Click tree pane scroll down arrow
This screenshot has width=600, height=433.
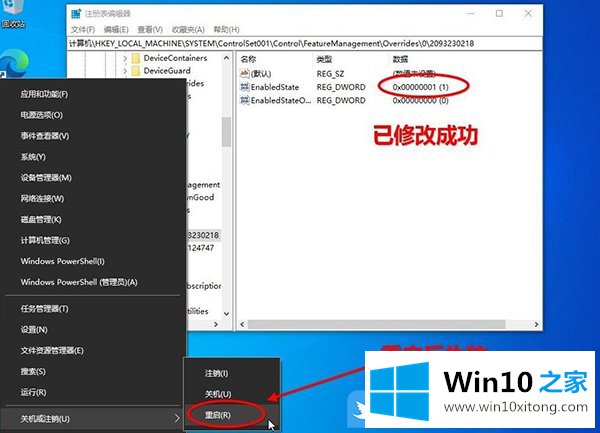[x=226, y=314]
